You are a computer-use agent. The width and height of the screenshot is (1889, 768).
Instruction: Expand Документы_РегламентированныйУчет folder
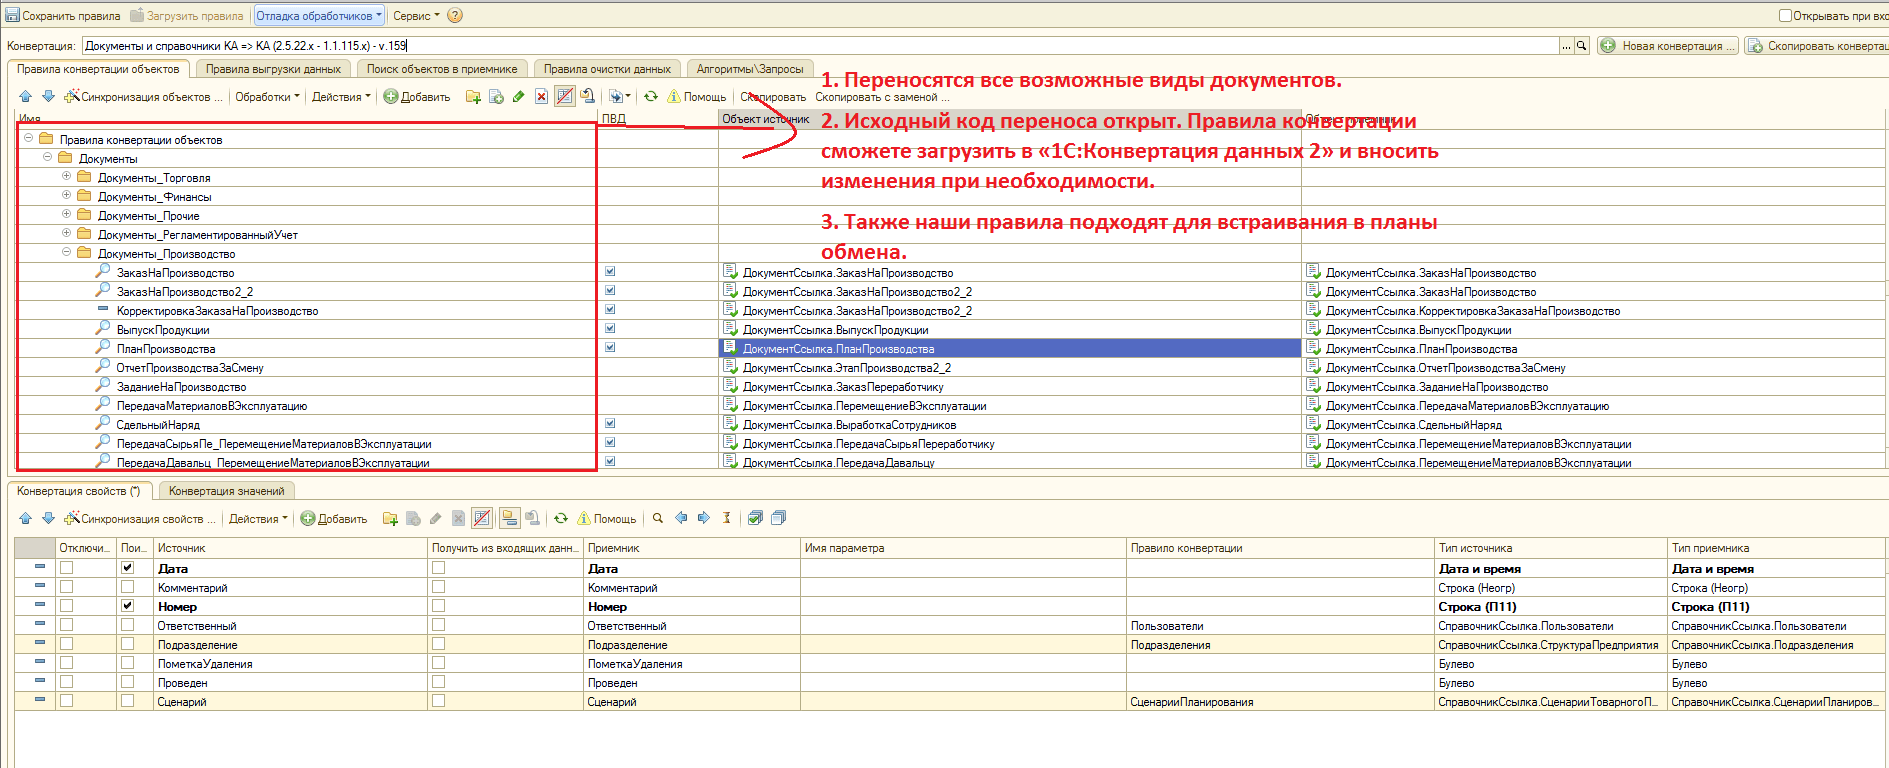(x=66, y=234)
